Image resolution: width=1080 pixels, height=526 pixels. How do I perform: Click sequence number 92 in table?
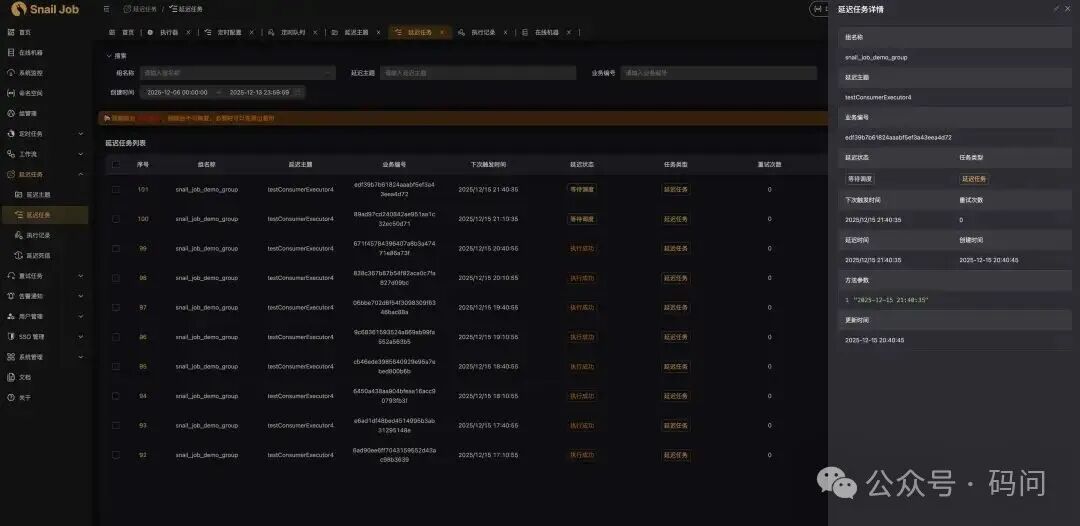(x=143, y=455)
